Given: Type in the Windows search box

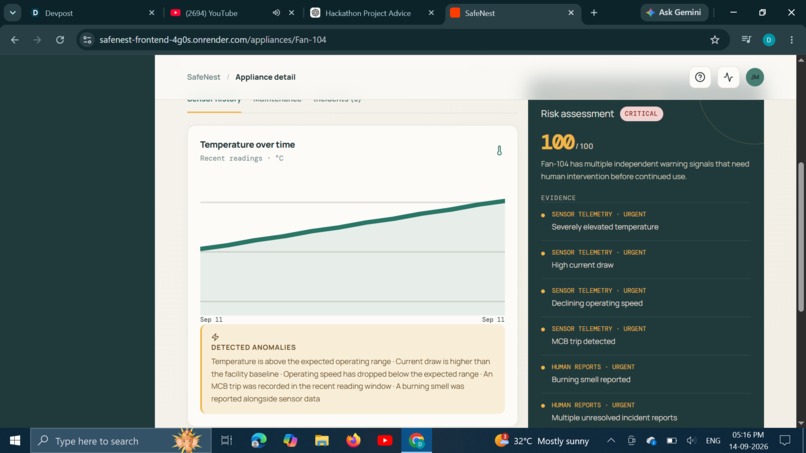Looking at the screenshot, I should (120, 441).
